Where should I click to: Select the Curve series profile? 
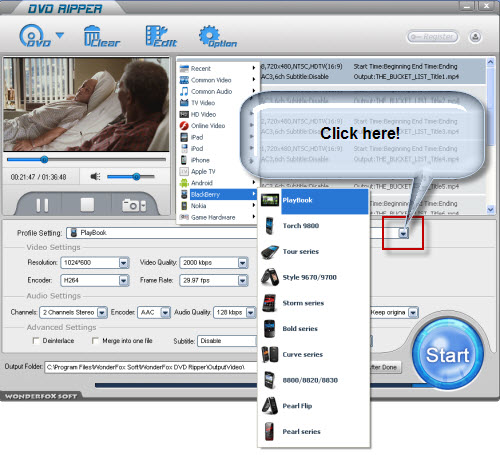click(x=314, y=354)
